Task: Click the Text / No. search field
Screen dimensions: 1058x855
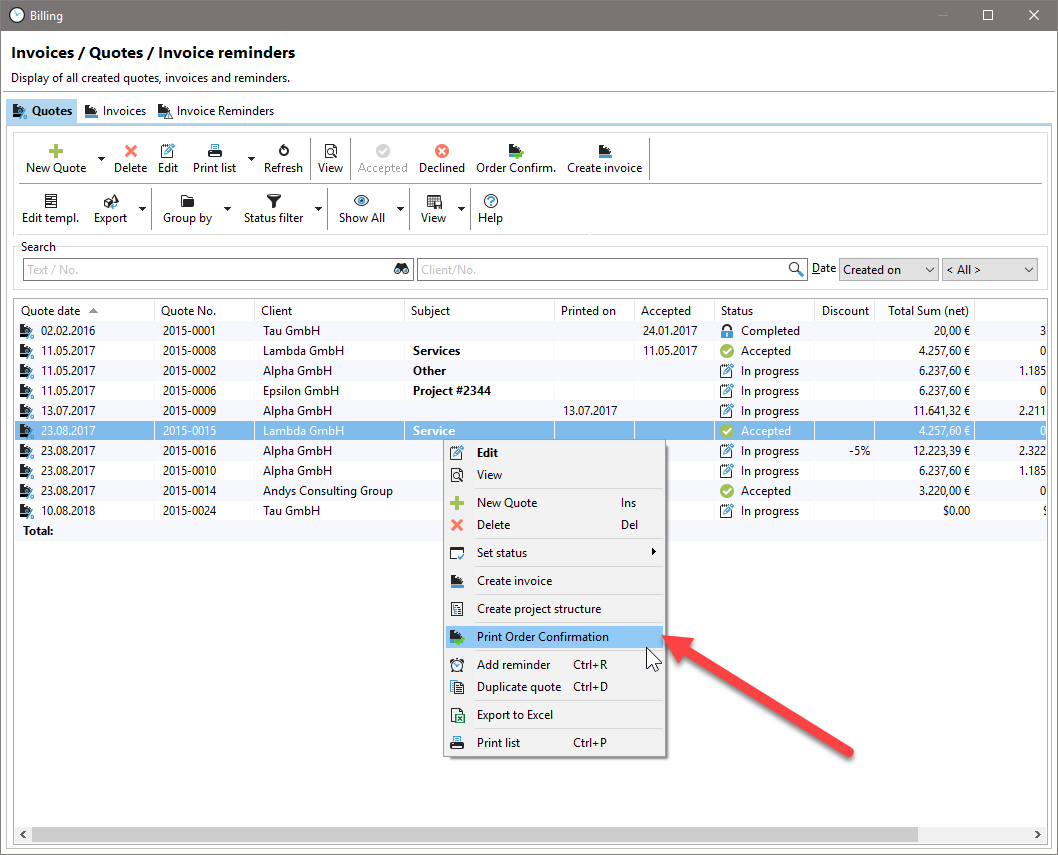Action: tap(208, 269)
